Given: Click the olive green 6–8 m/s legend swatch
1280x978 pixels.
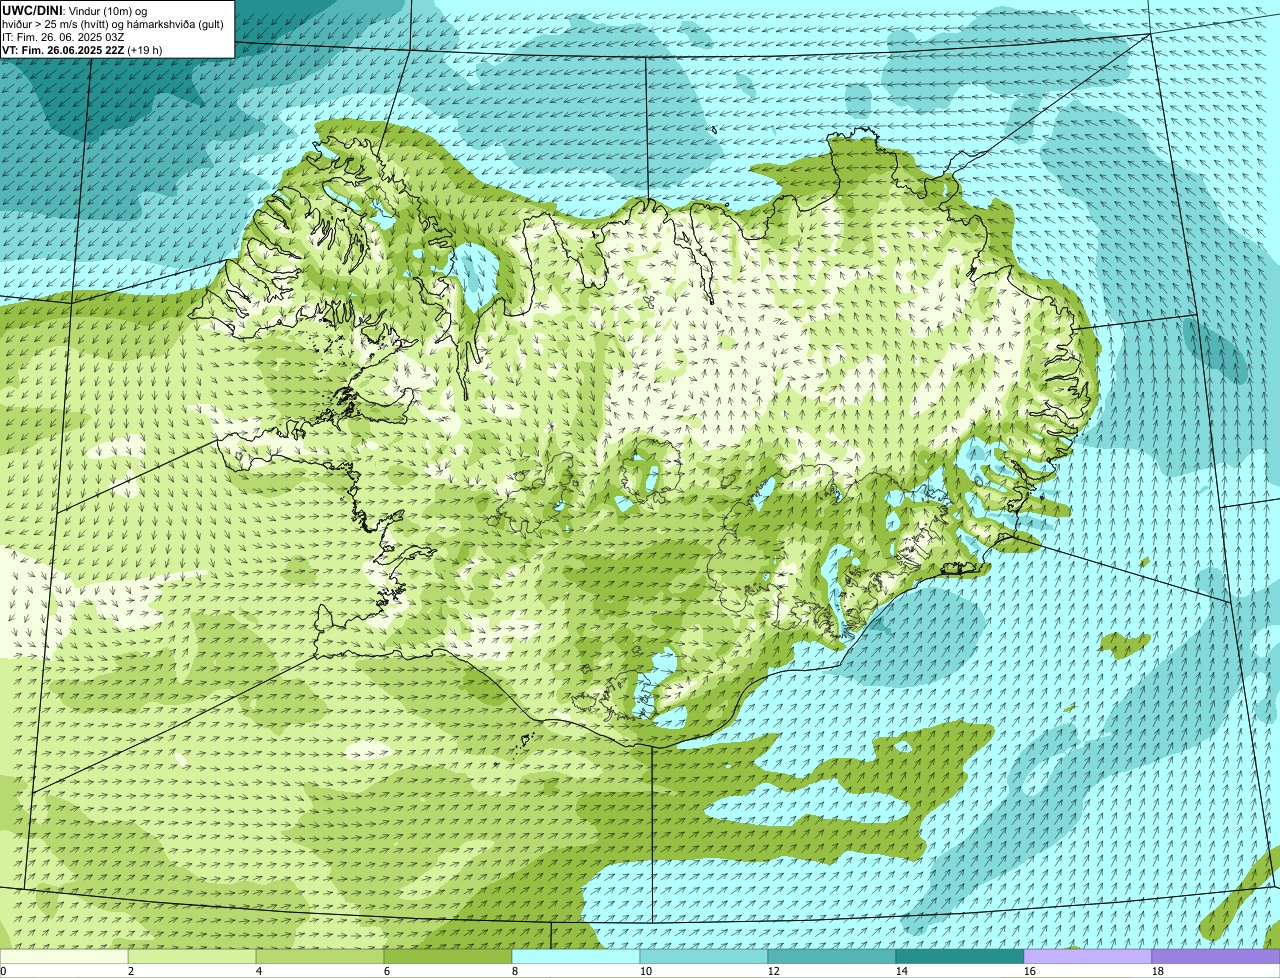Looking at the screenshot, I should [448, 956].
